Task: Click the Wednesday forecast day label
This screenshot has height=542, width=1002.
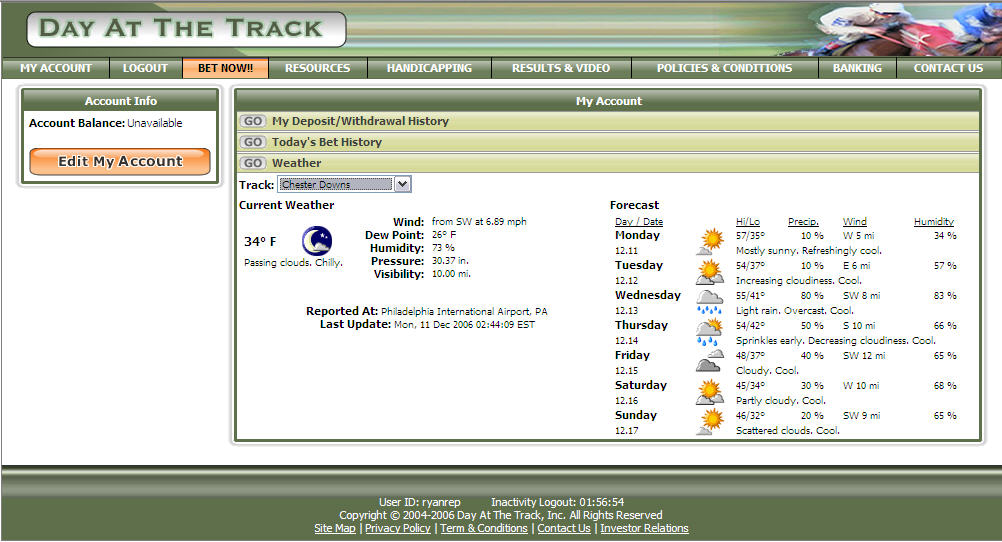Action: (x=648, y=295)
